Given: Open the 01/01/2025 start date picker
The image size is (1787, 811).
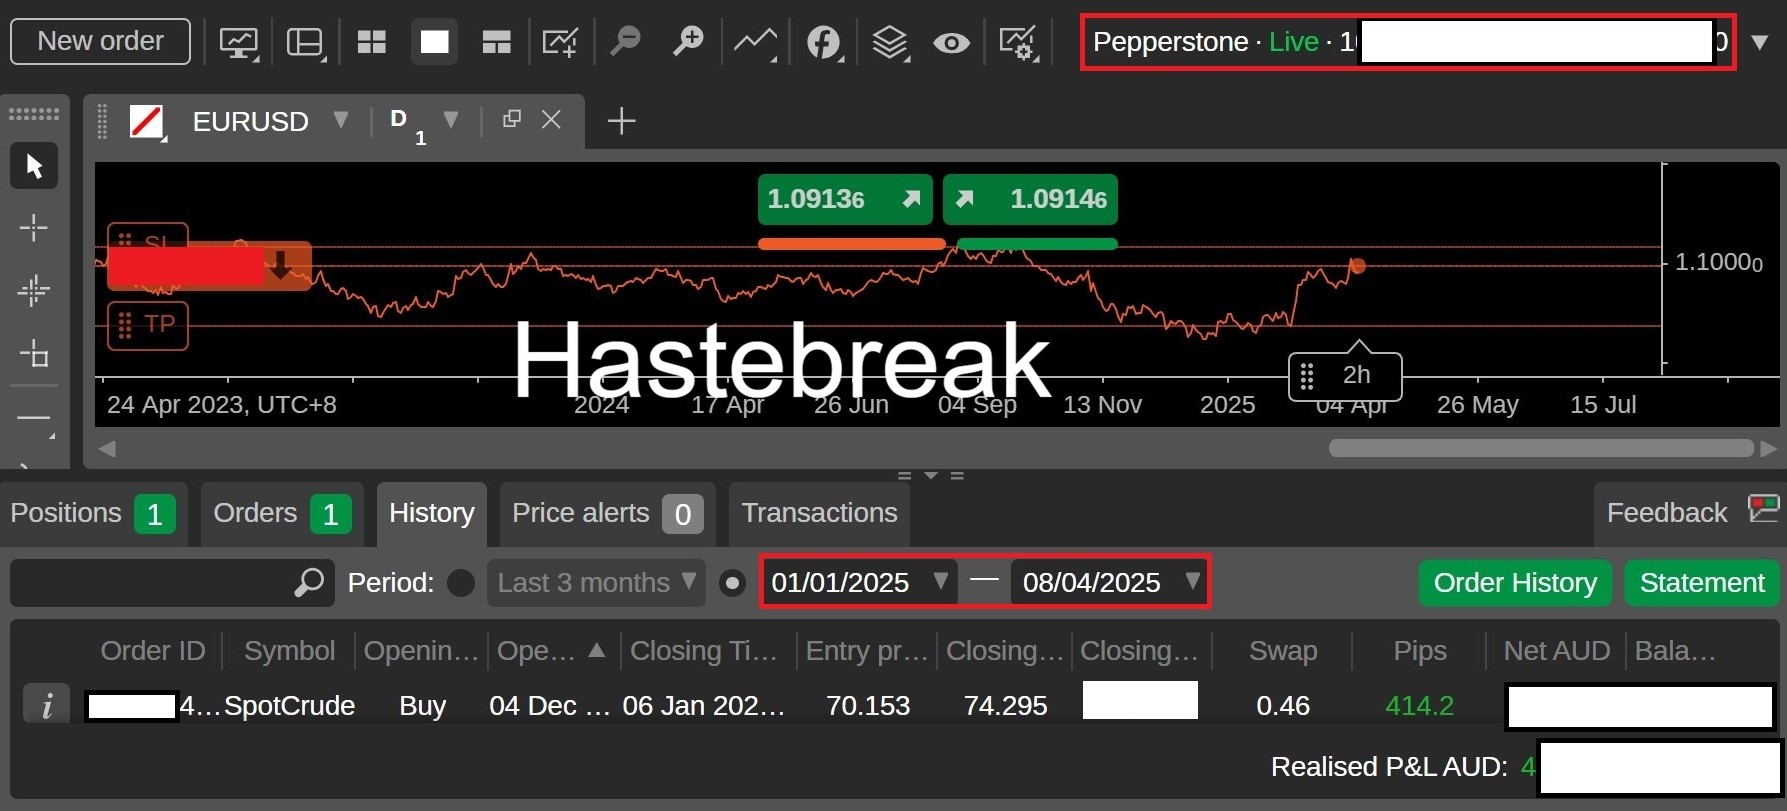Looking at the screenshot, I should click(x=860, y=582).
